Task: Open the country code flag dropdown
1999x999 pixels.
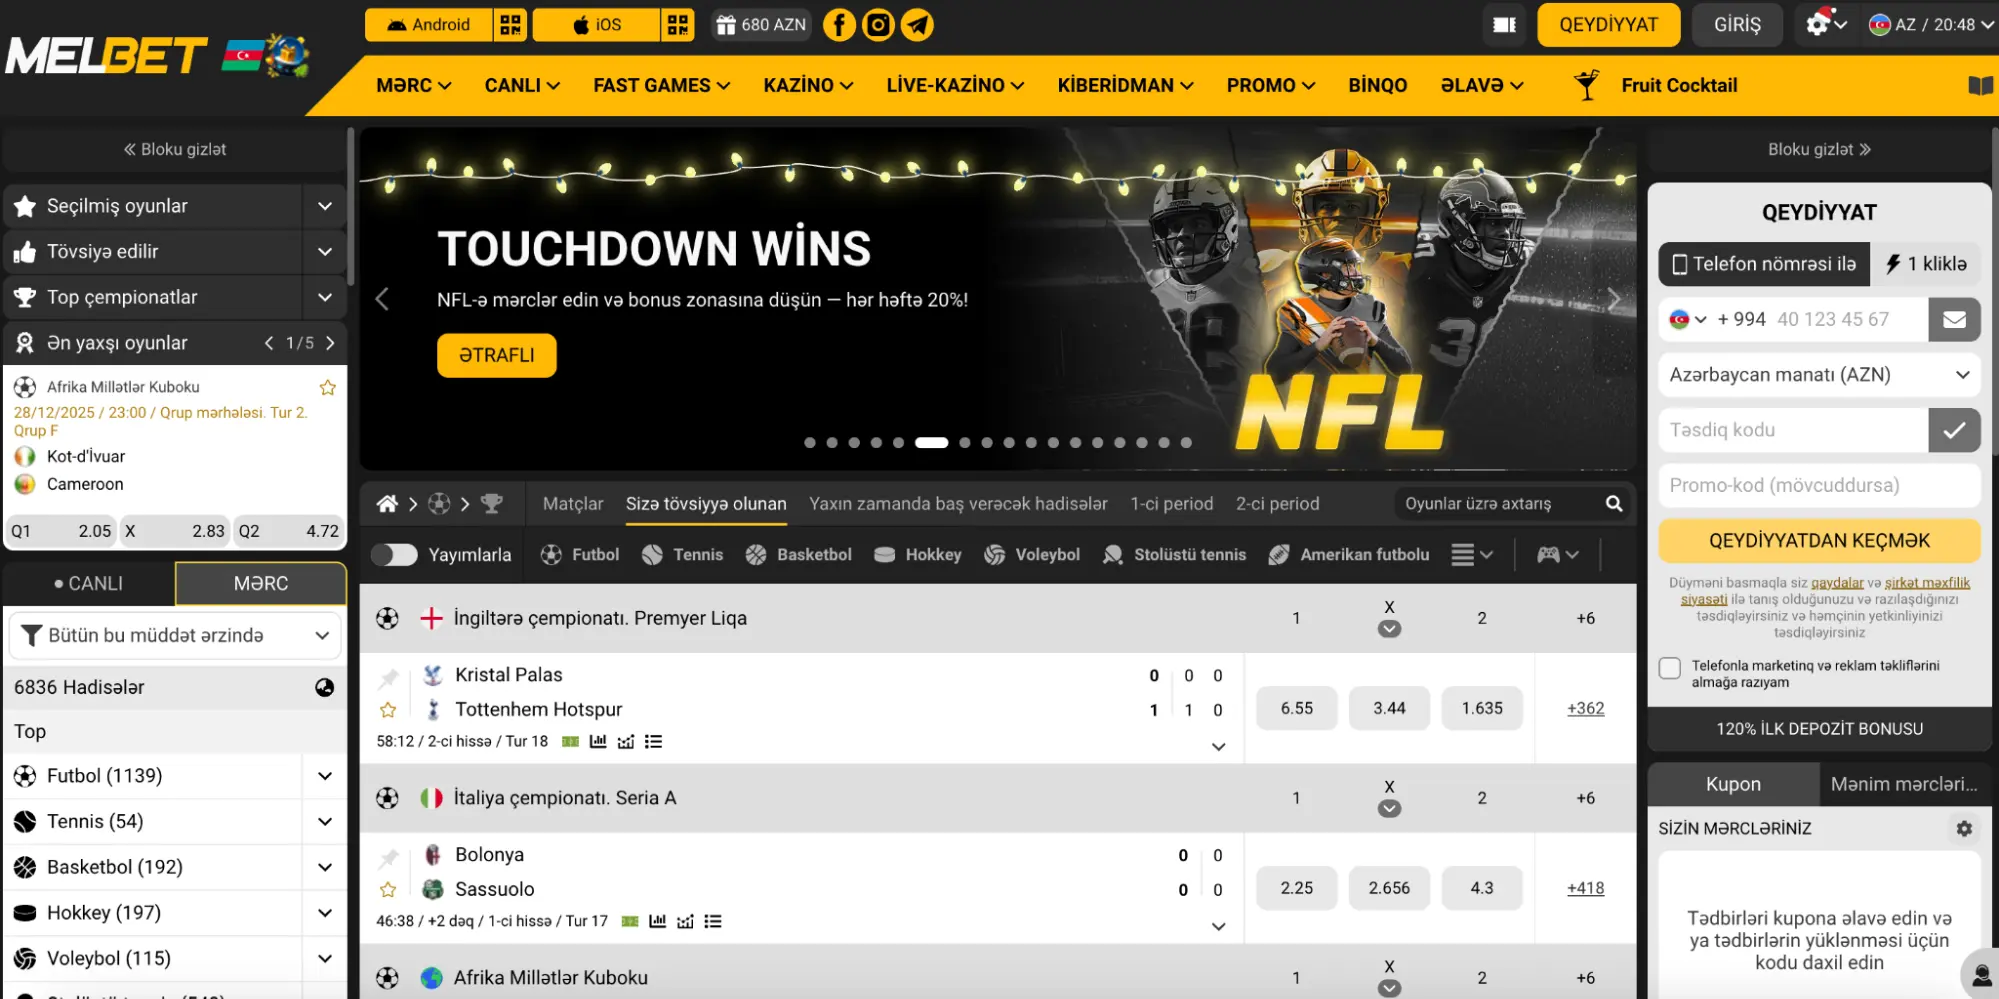Action: (1688, 320)
